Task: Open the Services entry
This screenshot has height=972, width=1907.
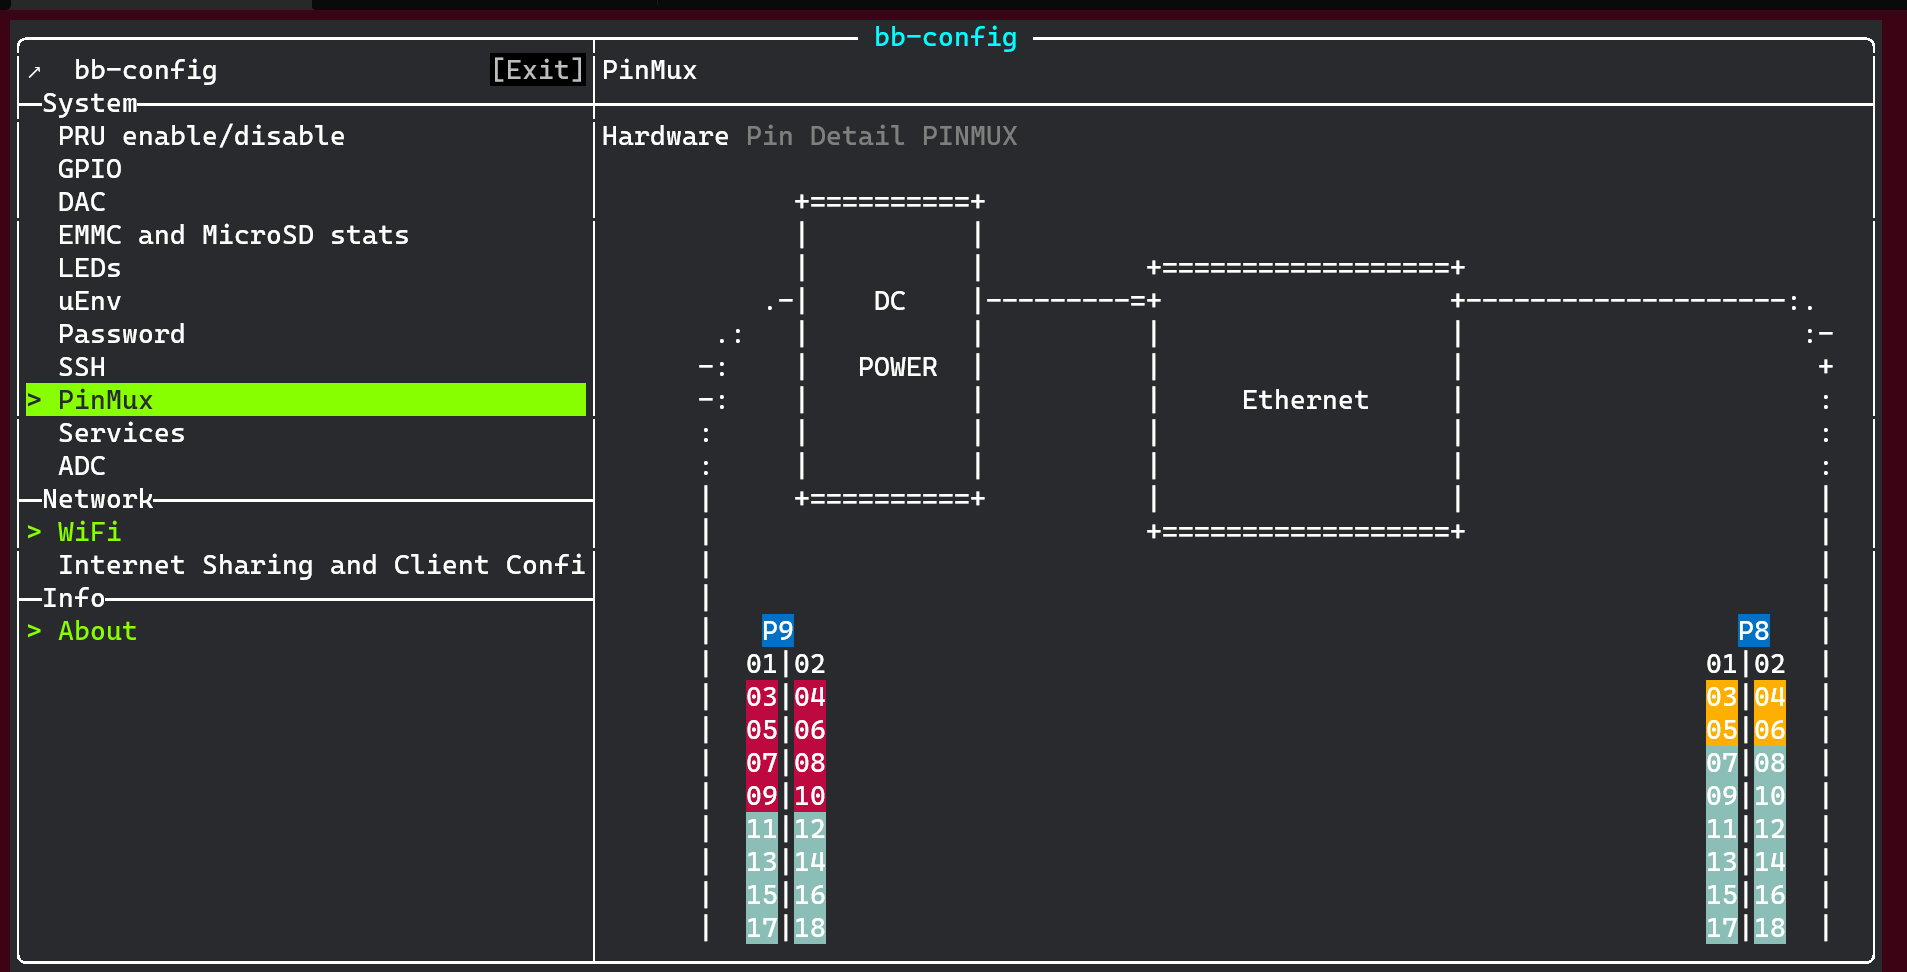Action: [121, 432]
